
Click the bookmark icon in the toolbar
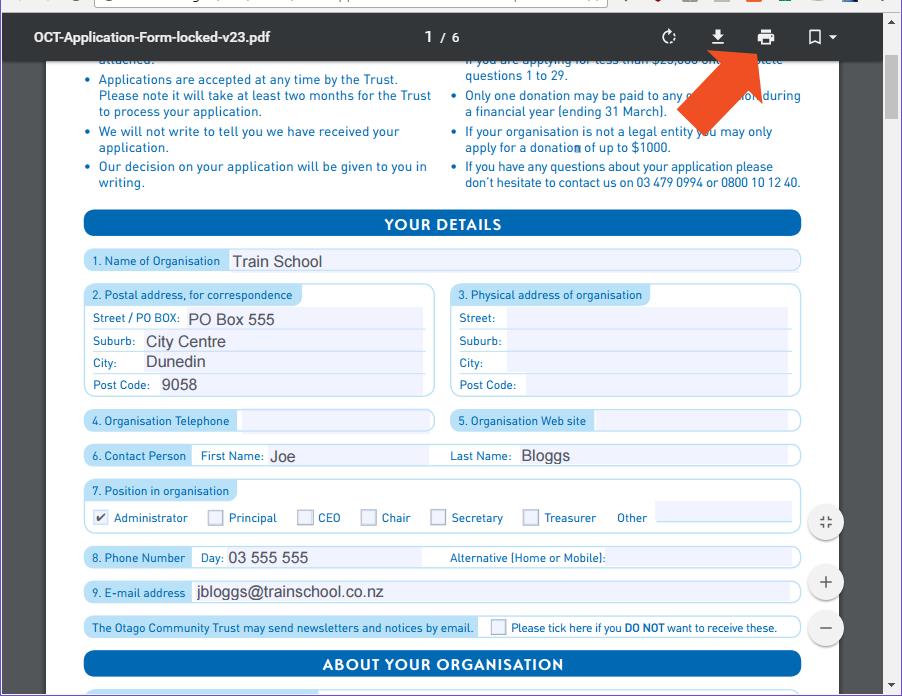pos(812,36)
